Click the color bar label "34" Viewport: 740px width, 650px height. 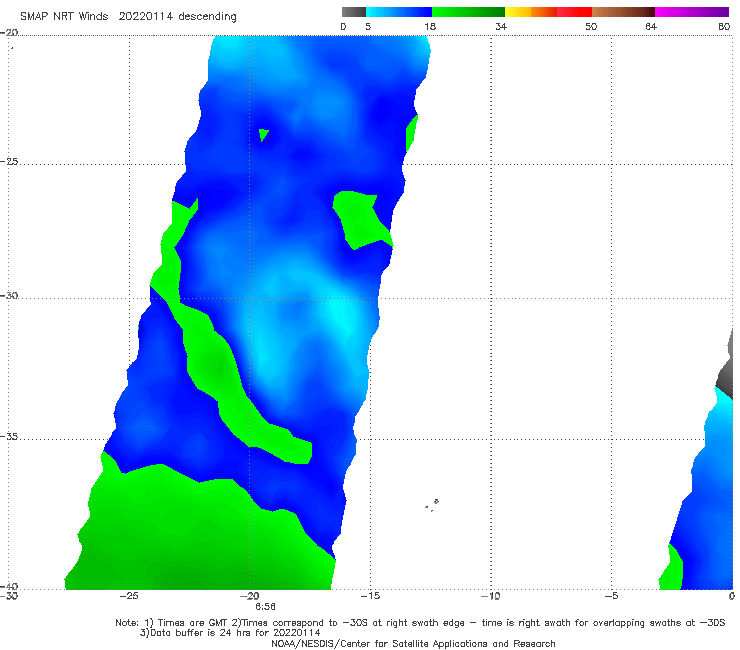coord(501,27)
